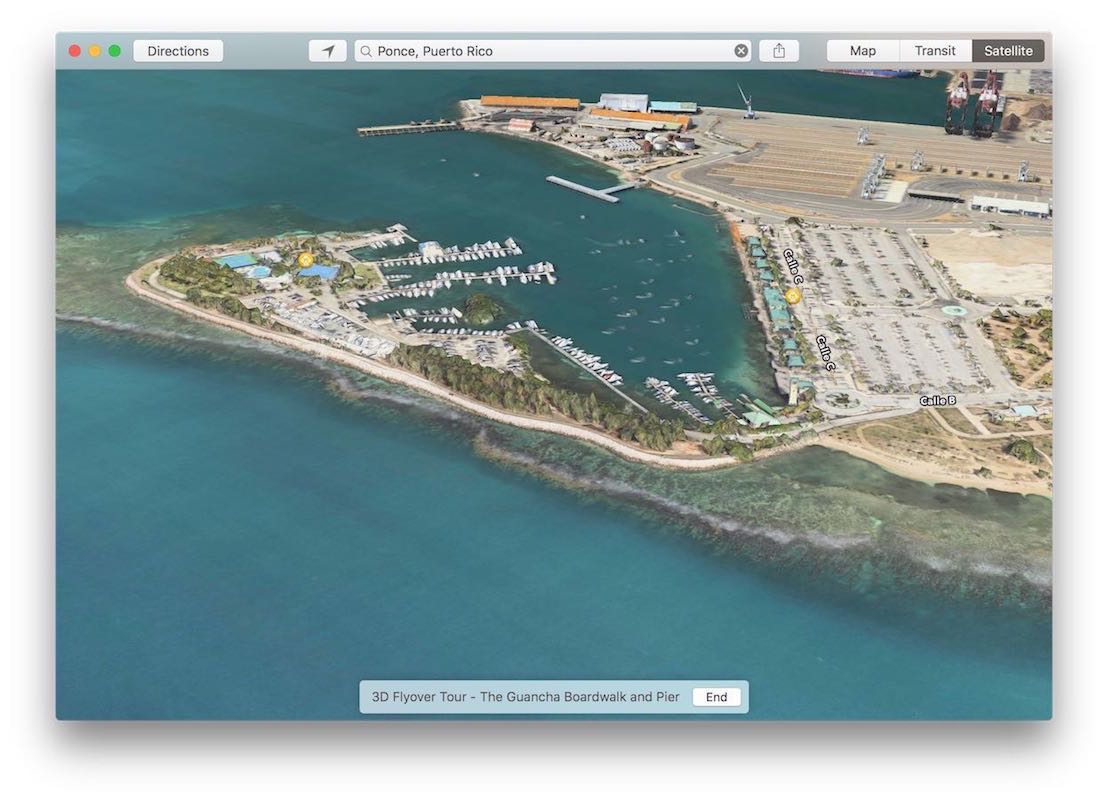Click inside the search field

point(550,51)
